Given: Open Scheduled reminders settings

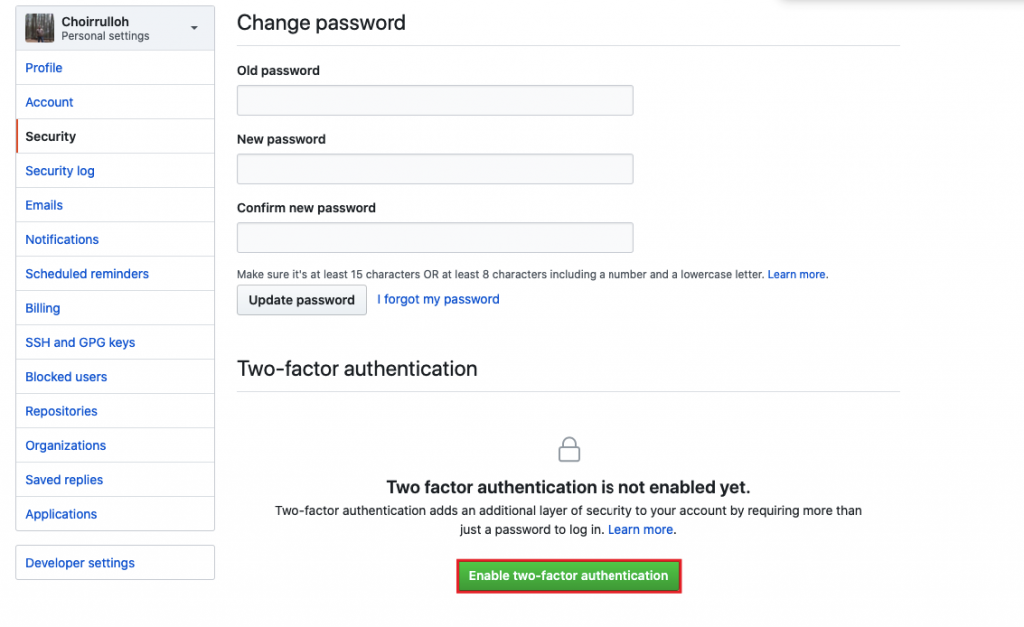Looking at the screenshot, I should (x=86, y=273).
